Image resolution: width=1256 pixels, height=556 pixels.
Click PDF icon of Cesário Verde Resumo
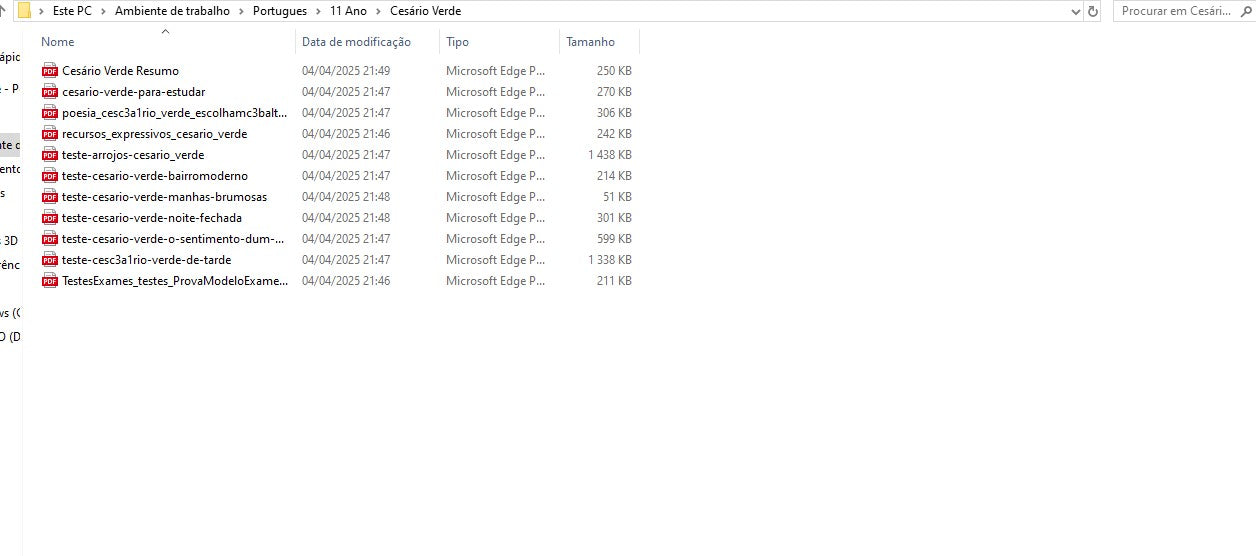[x=50, y=71]
